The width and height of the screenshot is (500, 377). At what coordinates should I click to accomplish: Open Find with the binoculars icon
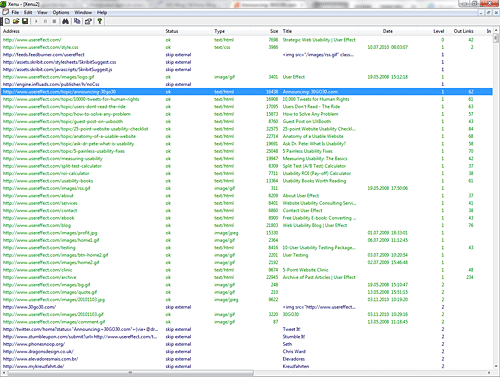click(65, 21)
